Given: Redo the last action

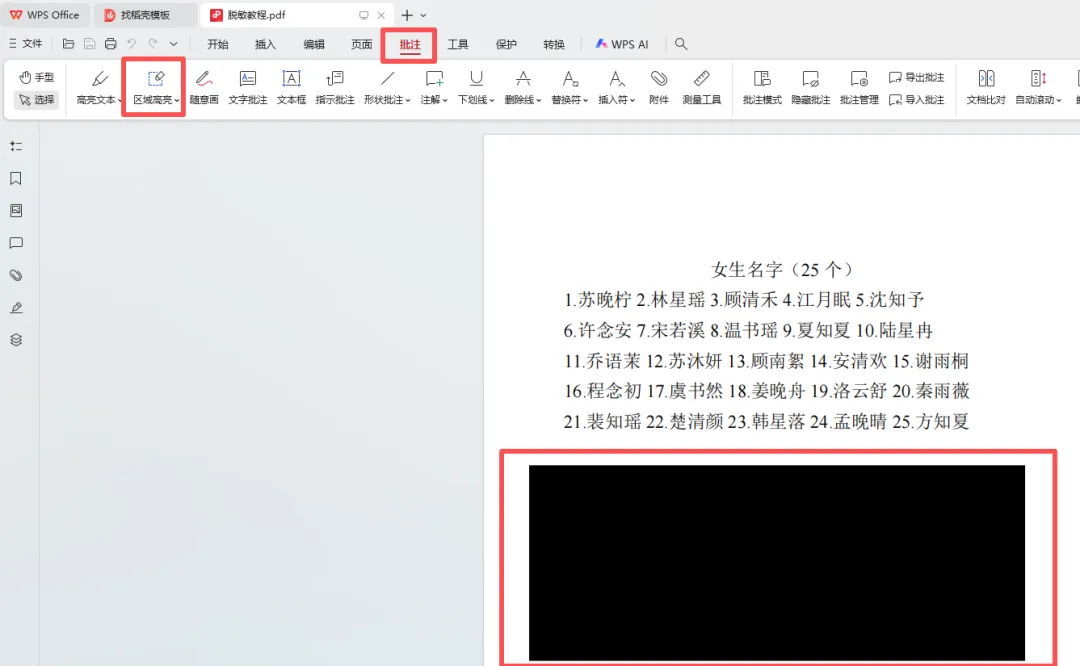Looking at the screenshot, I should coord(153,43).
